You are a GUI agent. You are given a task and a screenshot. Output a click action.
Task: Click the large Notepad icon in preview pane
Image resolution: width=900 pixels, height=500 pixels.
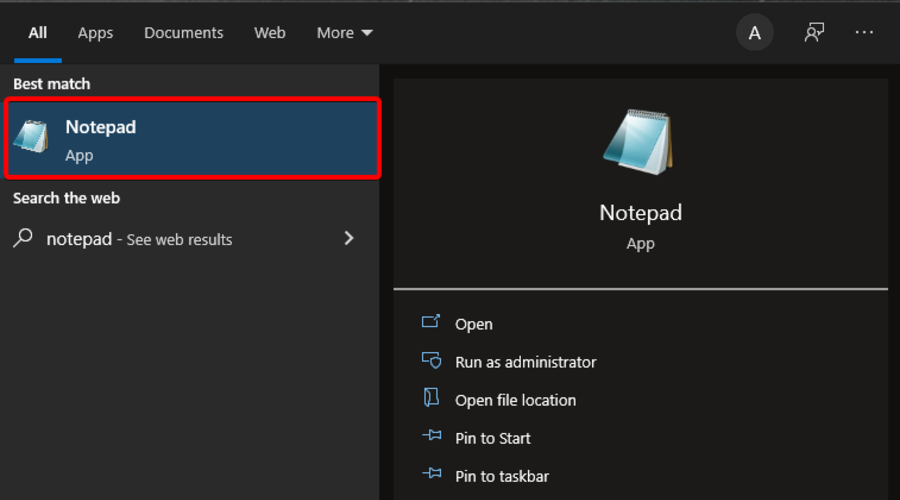pyautogui.click(x=639, y=142)
